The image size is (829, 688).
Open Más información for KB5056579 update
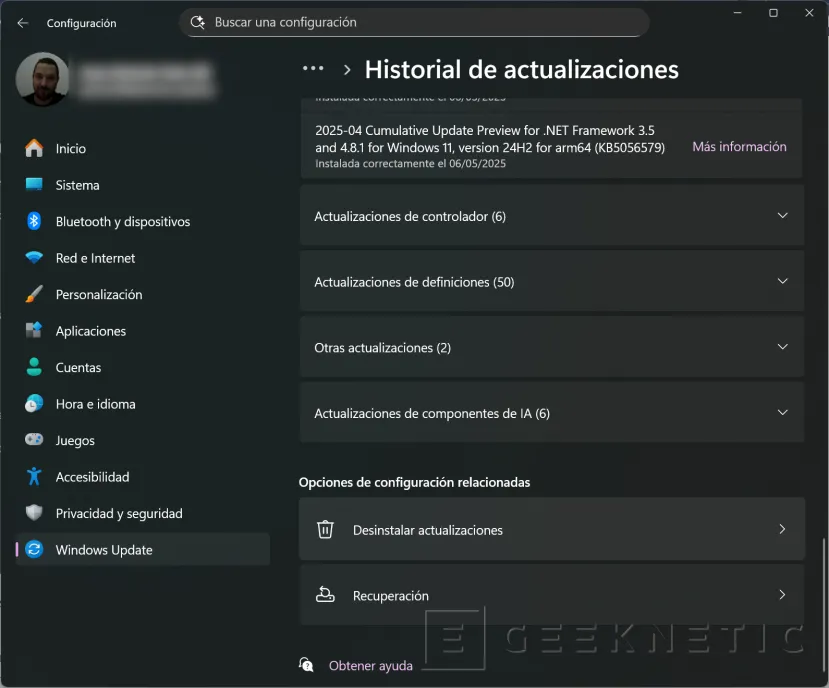tap(738, 146)
